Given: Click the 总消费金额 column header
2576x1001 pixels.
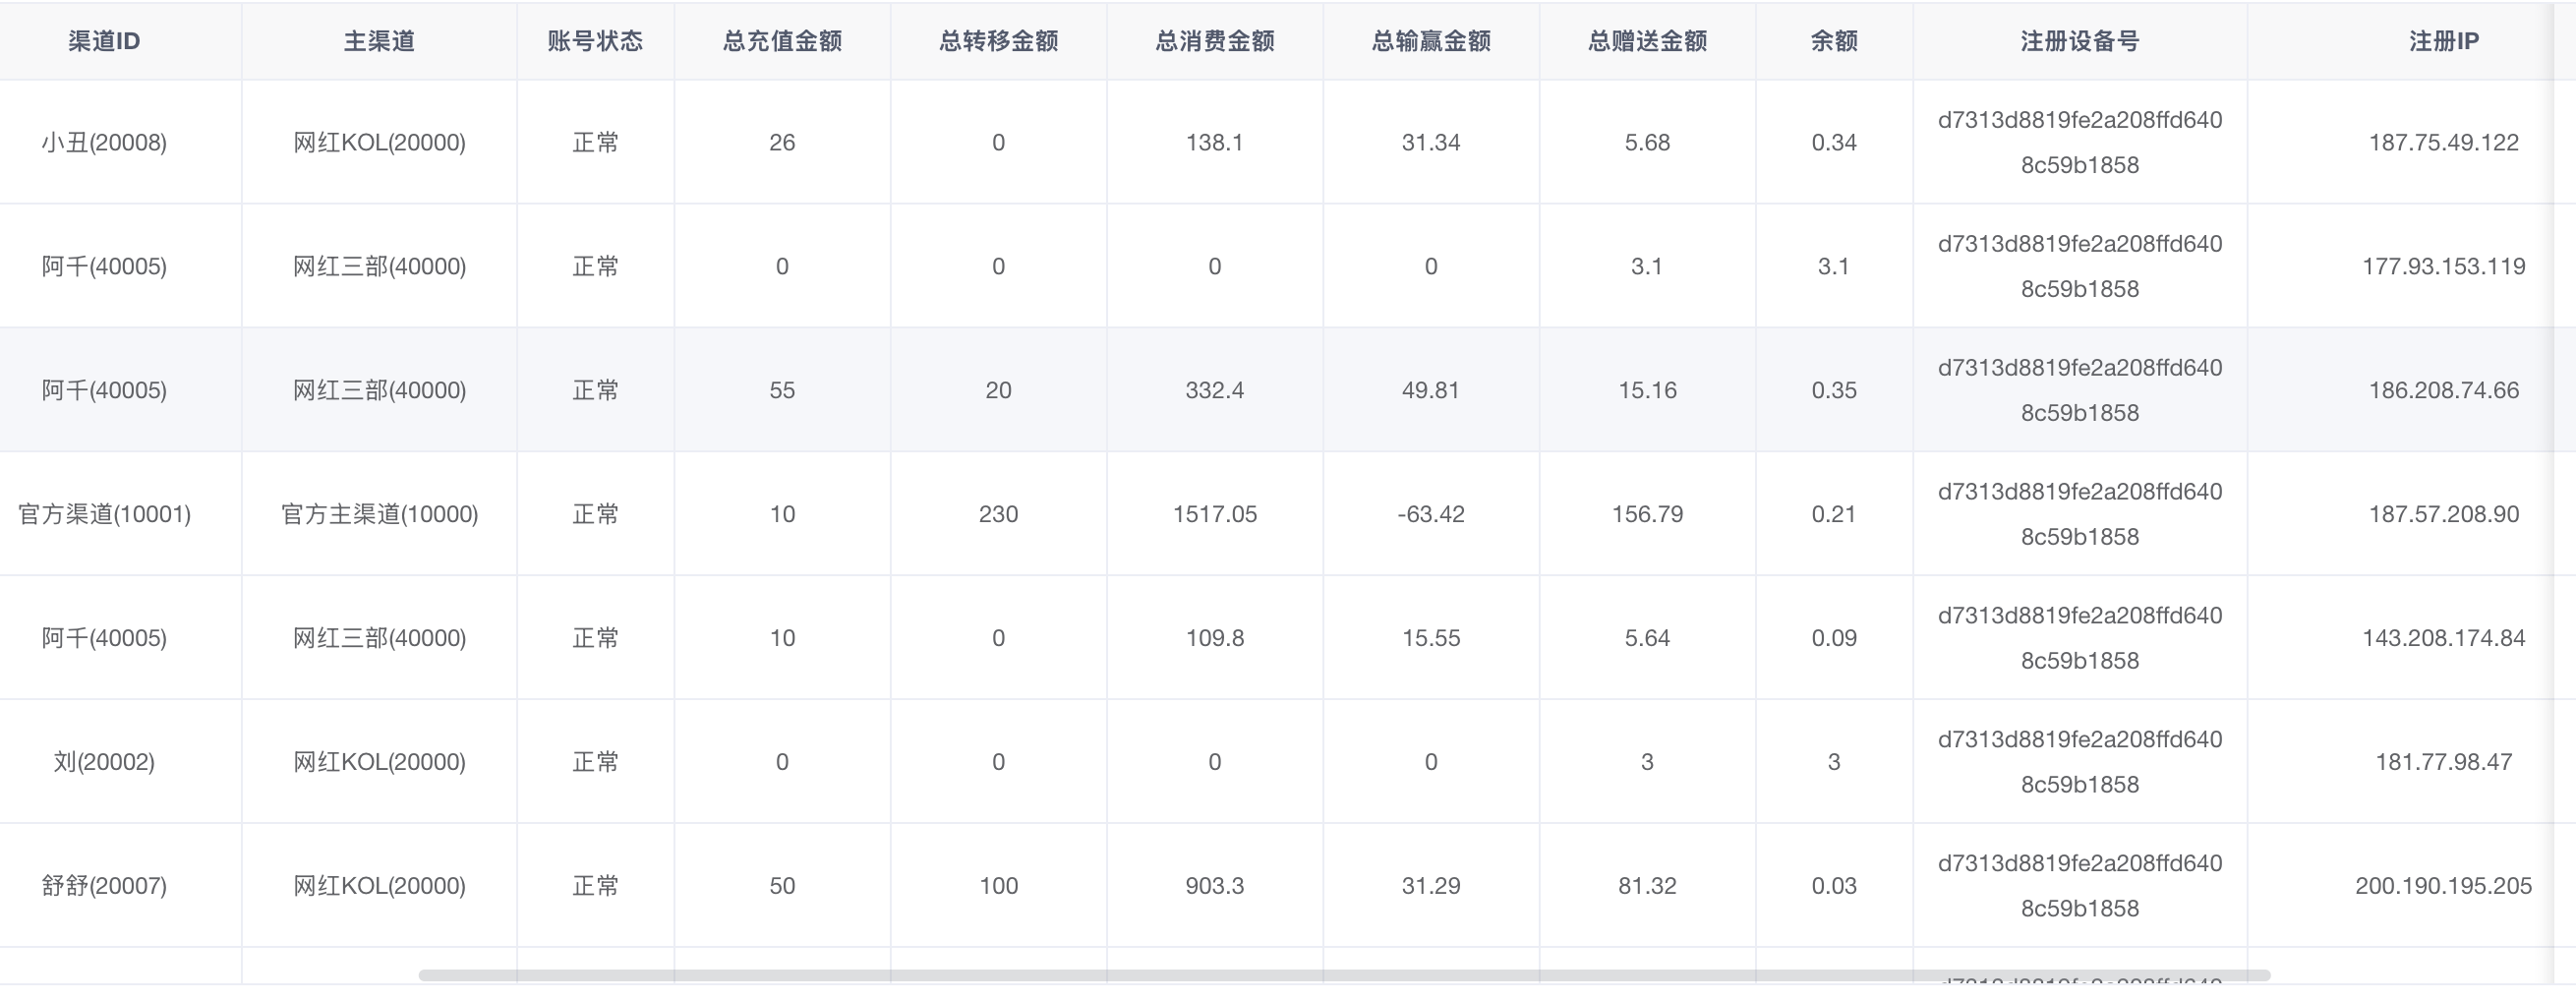Looking at the screenshot, I should click(1214, 41).
